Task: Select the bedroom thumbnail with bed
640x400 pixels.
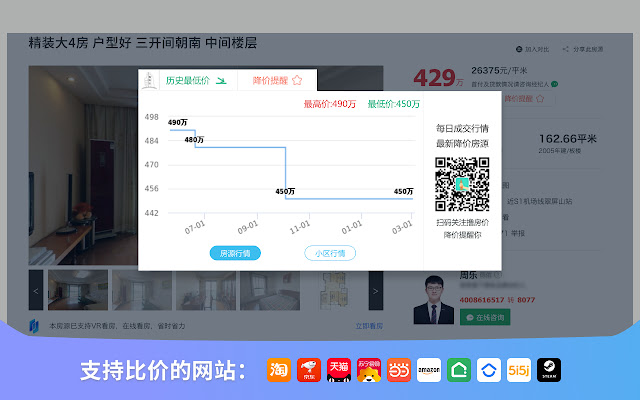Action: coord(270,290)
